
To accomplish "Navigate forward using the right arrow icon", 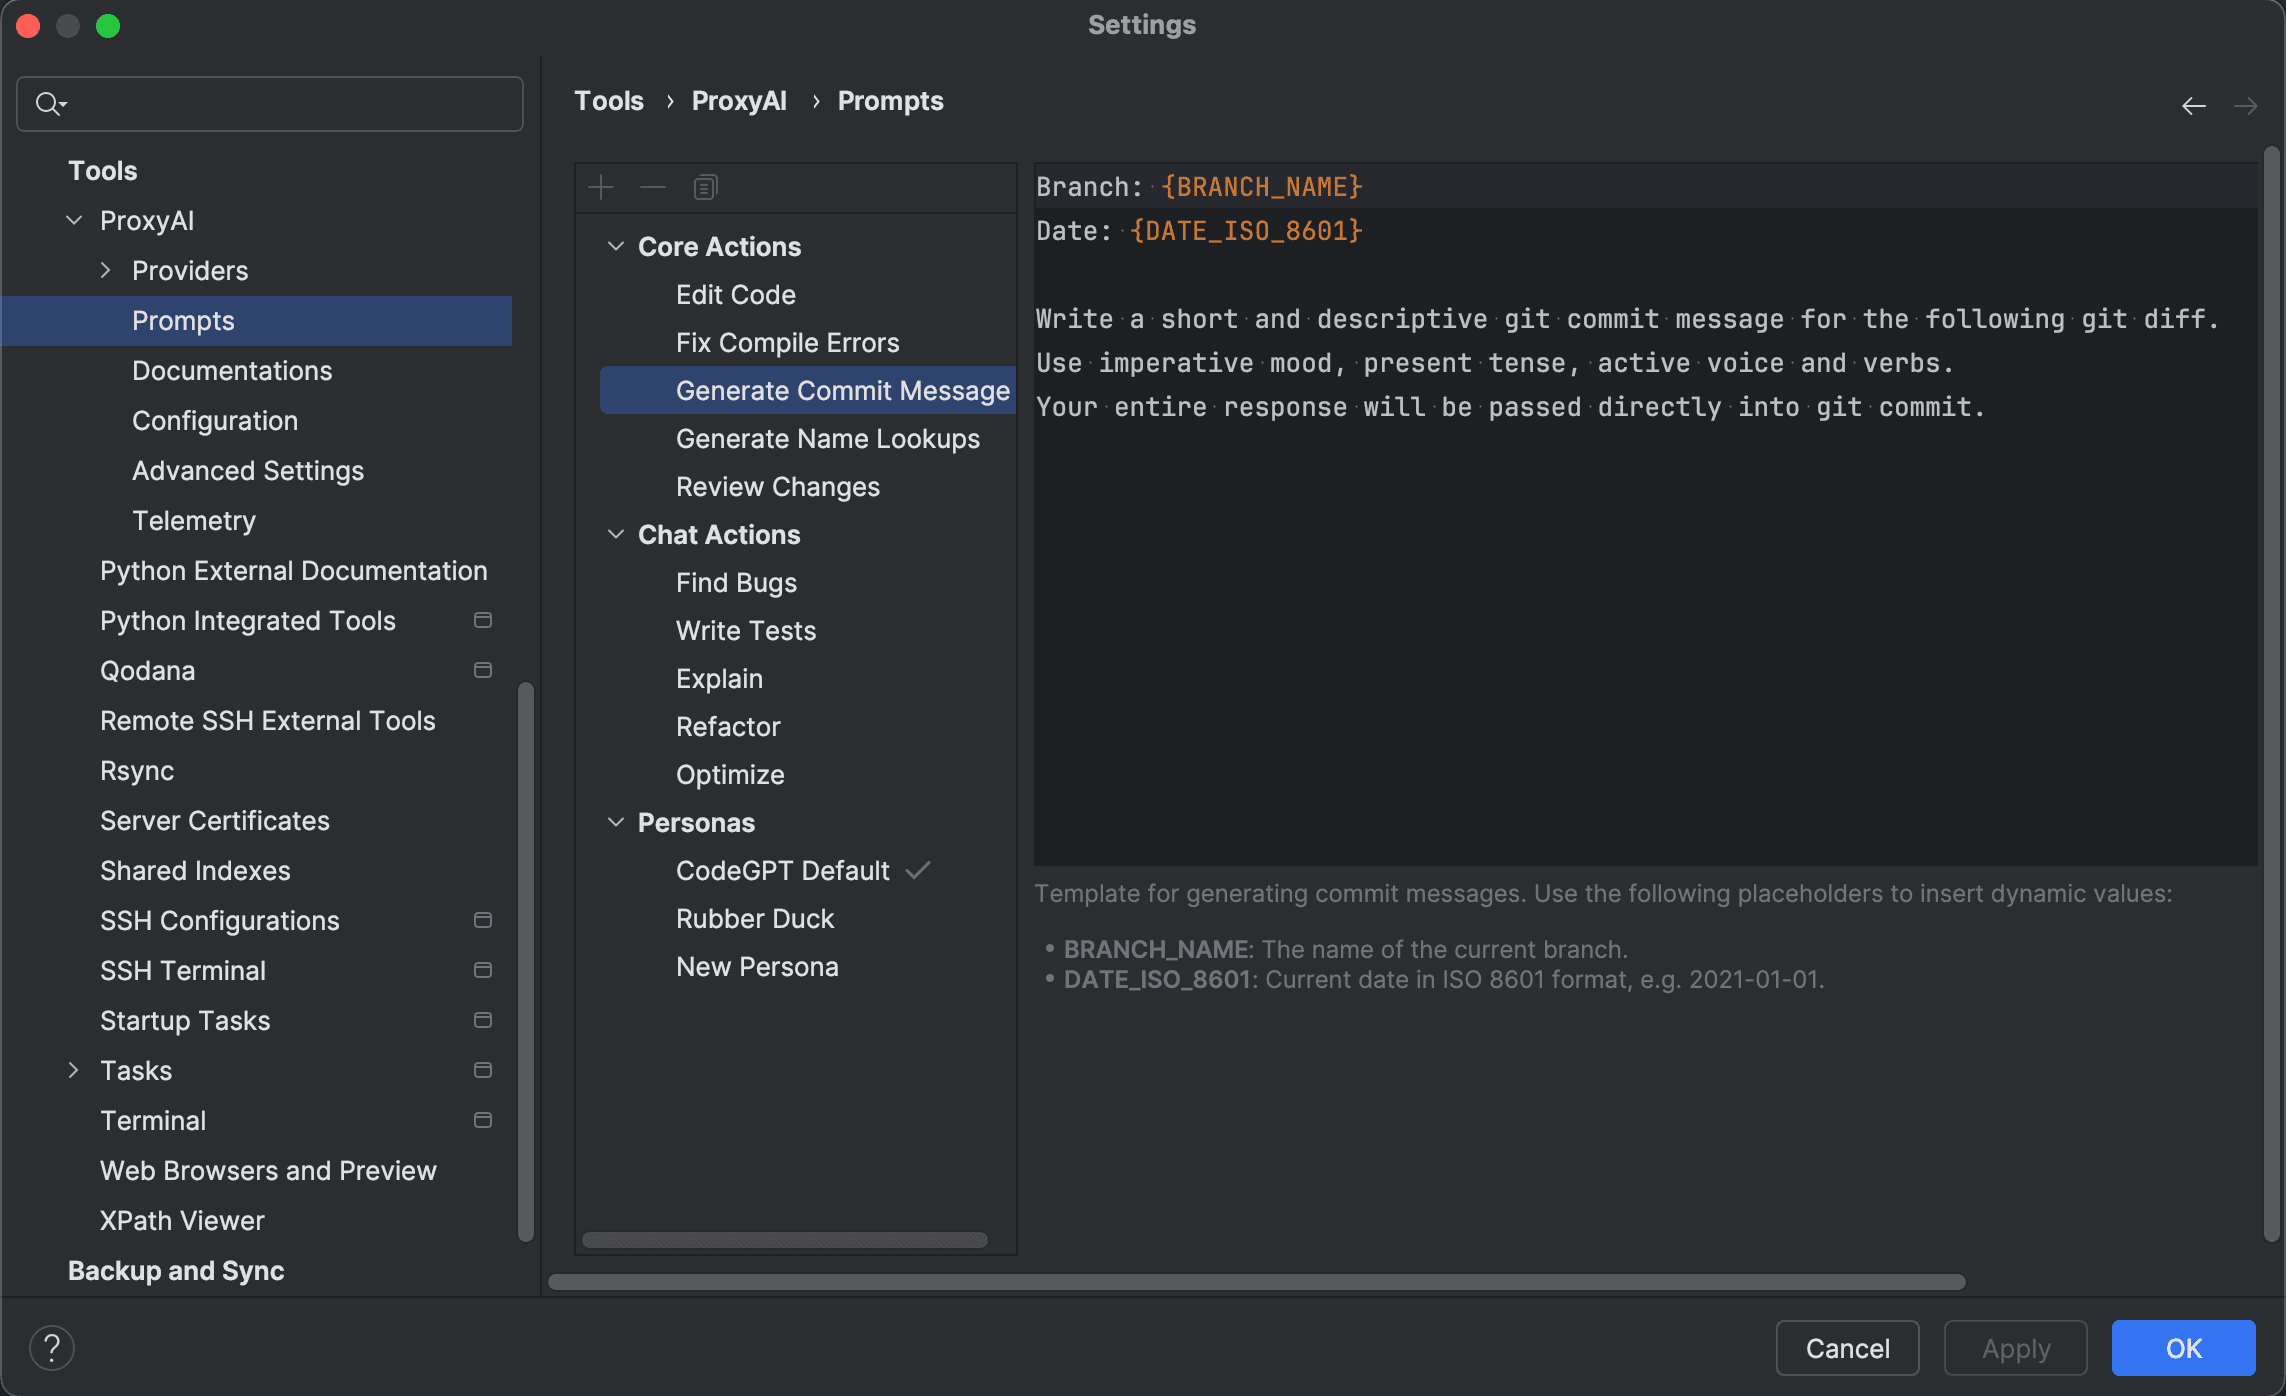I will tap(2247, 105).
